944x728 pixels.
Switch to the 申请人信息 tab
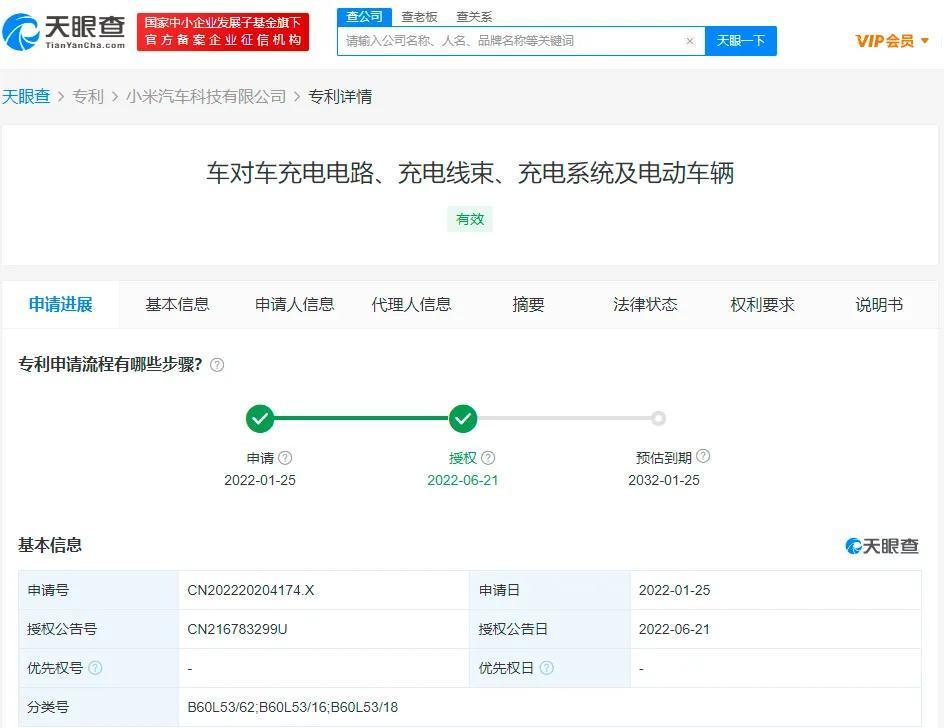coord(294,304)
